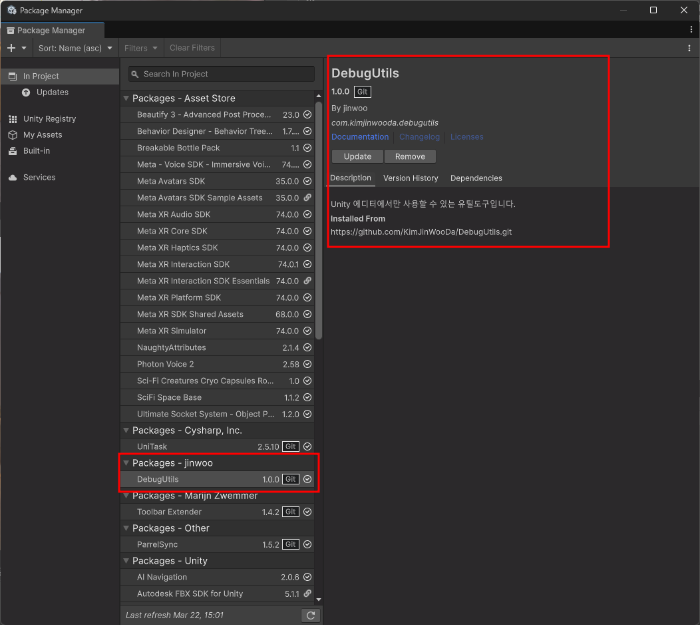The image size is (700, 625).
Task: Select Meta - Voice SDK package row
Action: tap(217, 164)
